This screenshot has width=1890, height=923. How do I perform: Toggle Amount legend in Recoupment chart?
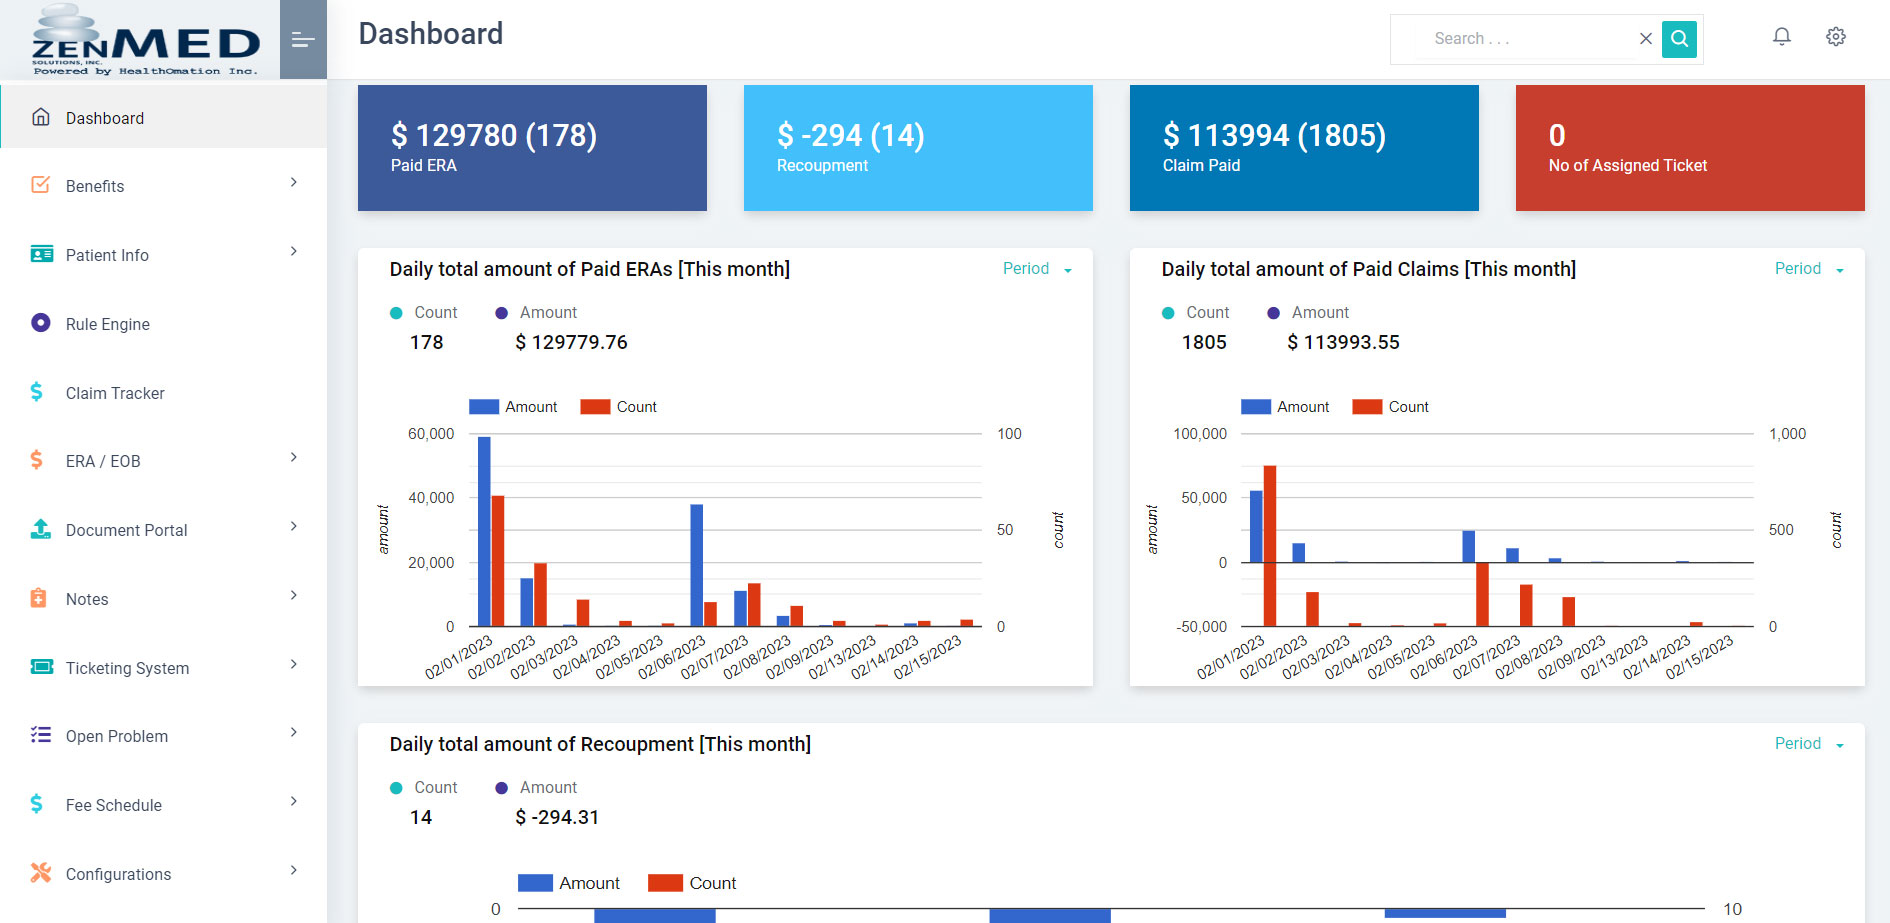tap(569, 883)
